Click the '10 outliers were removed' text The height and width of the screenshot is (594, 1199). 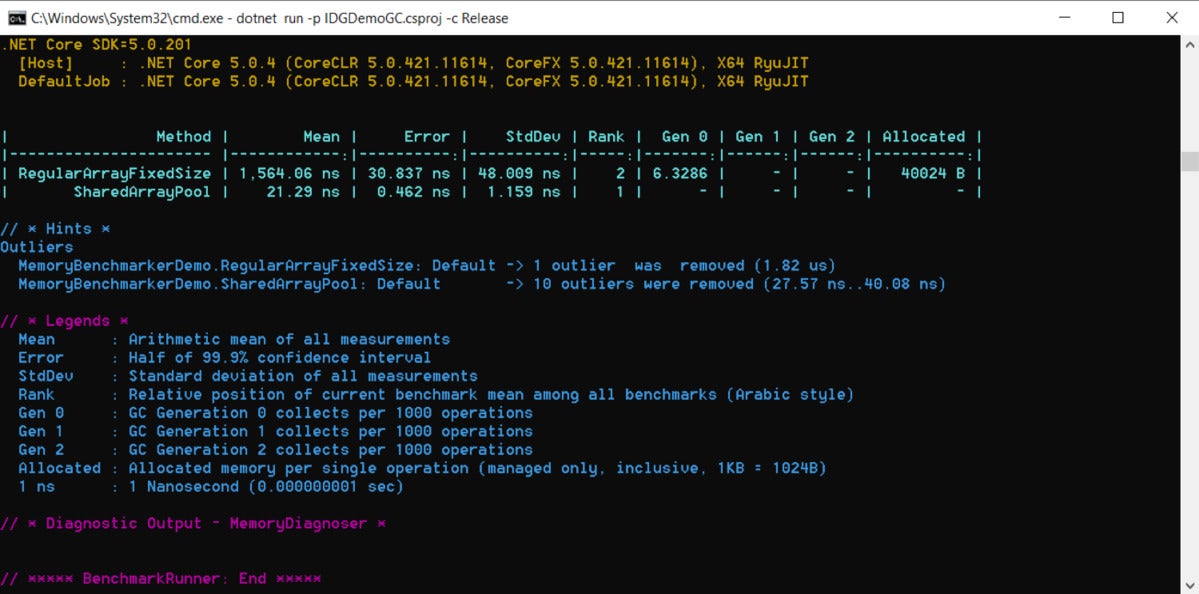pos(642,284)
